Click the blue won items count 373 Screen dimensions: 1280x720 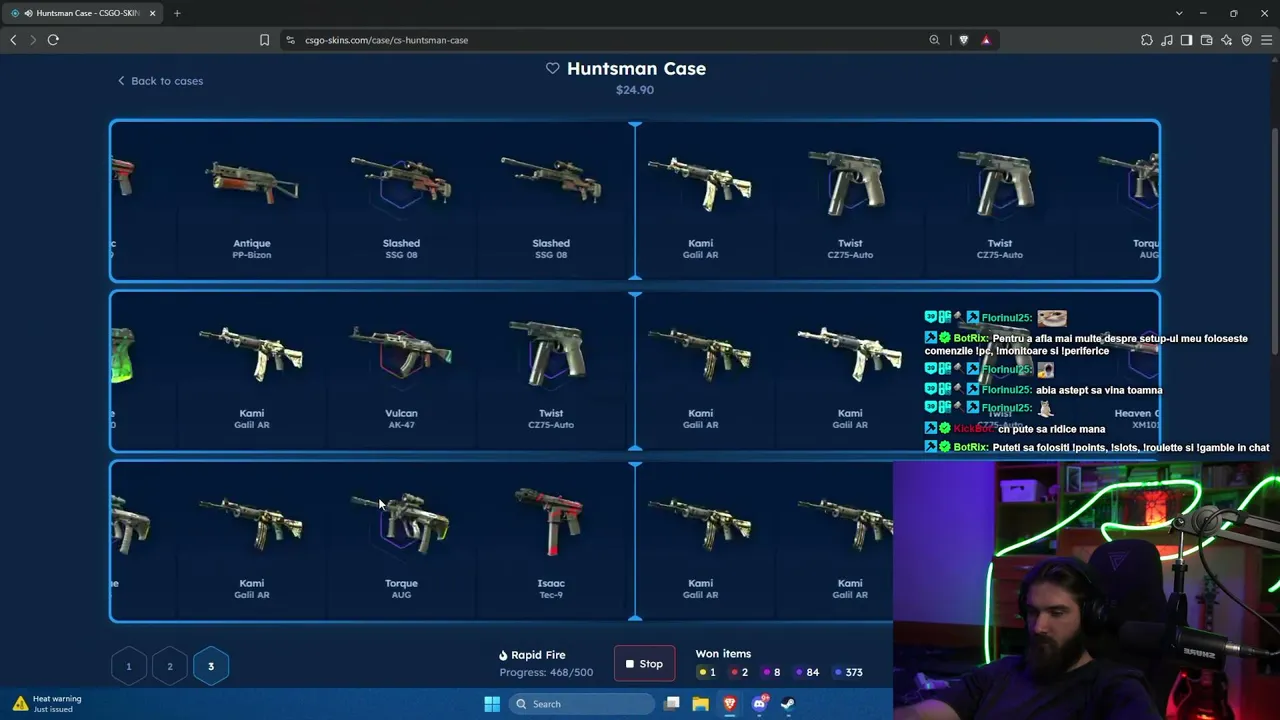tap(848, 672)
